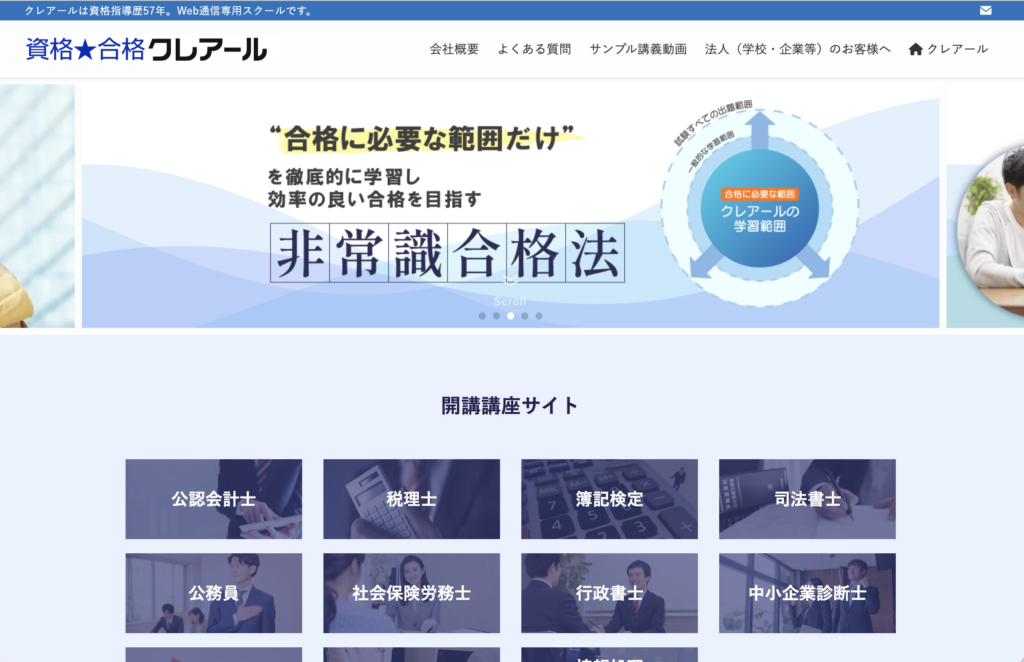1024x662 pixels.
Task: Select the 社会保険労務士 course tile
Action: click(x=411, y=593)
